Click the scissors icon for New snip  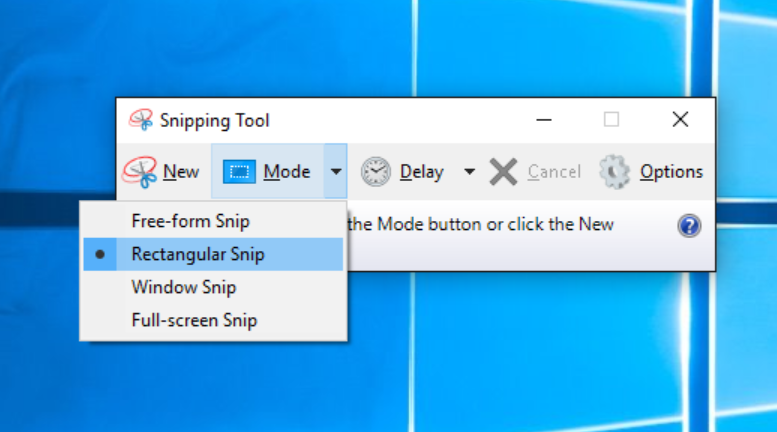coord(140,172)
